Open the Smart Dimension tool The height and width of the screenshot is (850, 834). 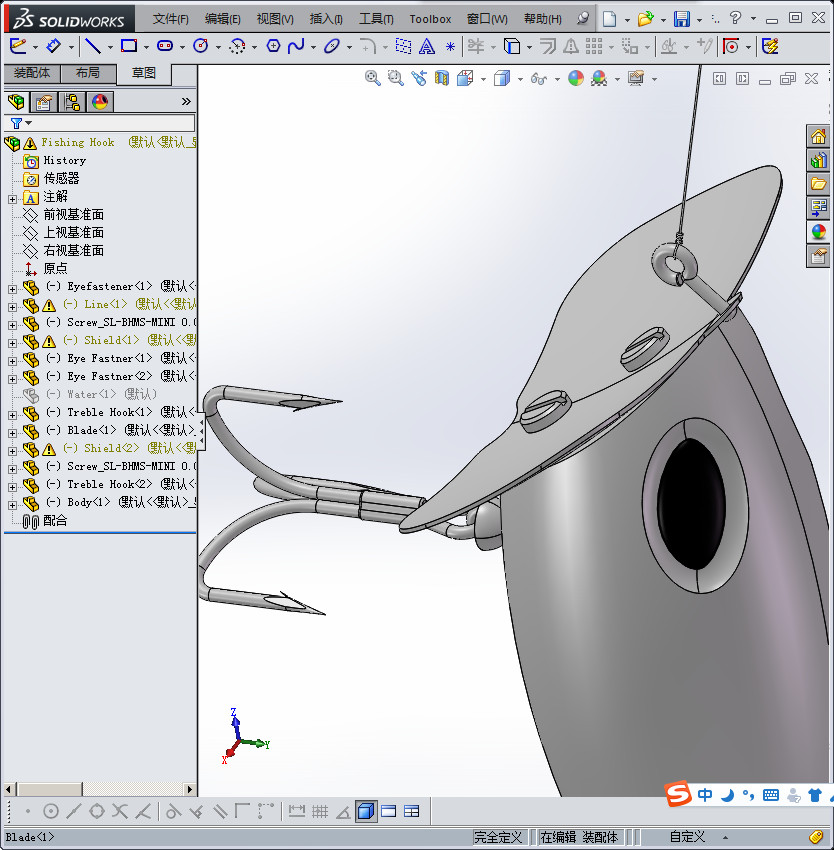tap(55, 46)
